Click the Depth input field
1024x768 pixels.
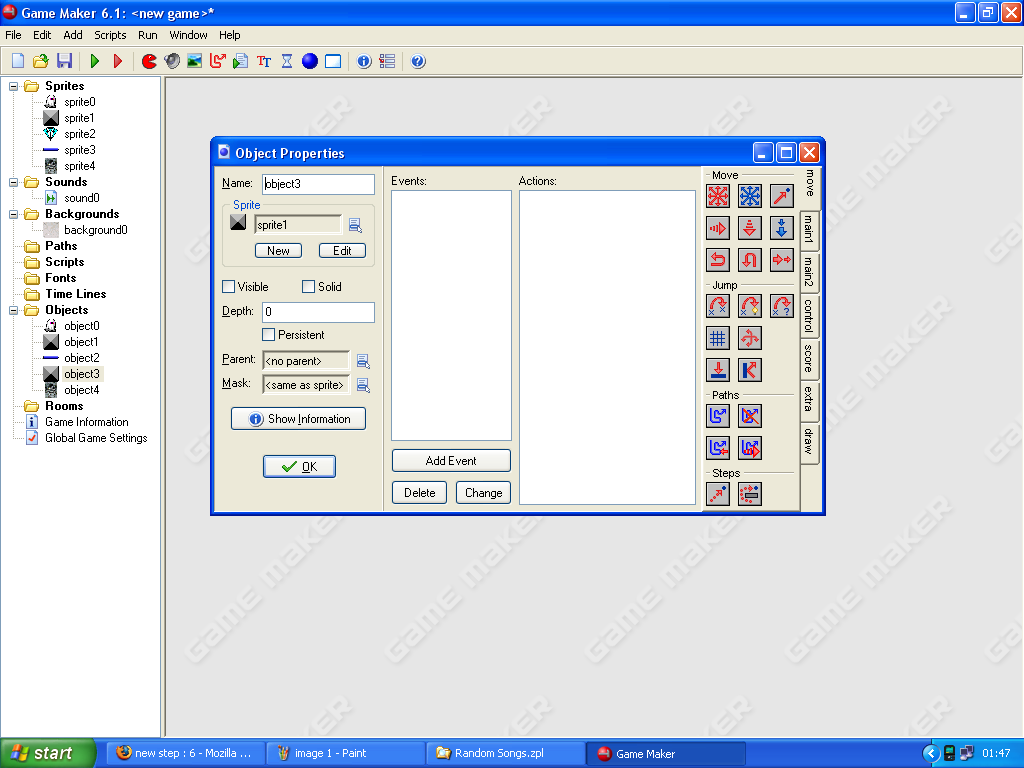(x=318, y=313)
